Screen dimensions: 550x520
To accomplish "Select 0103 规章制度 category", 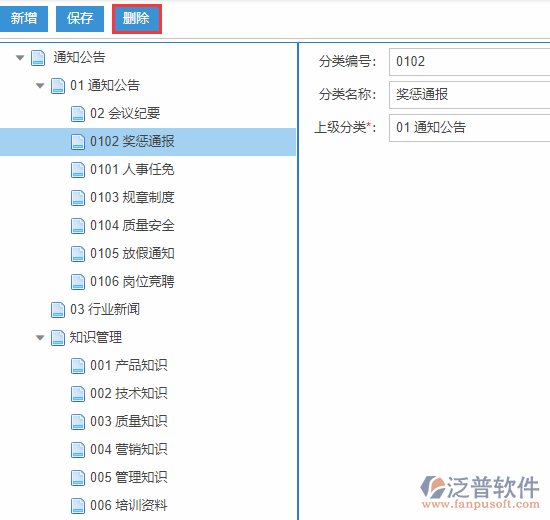I will pyautogui.click(x=132, y=197).
